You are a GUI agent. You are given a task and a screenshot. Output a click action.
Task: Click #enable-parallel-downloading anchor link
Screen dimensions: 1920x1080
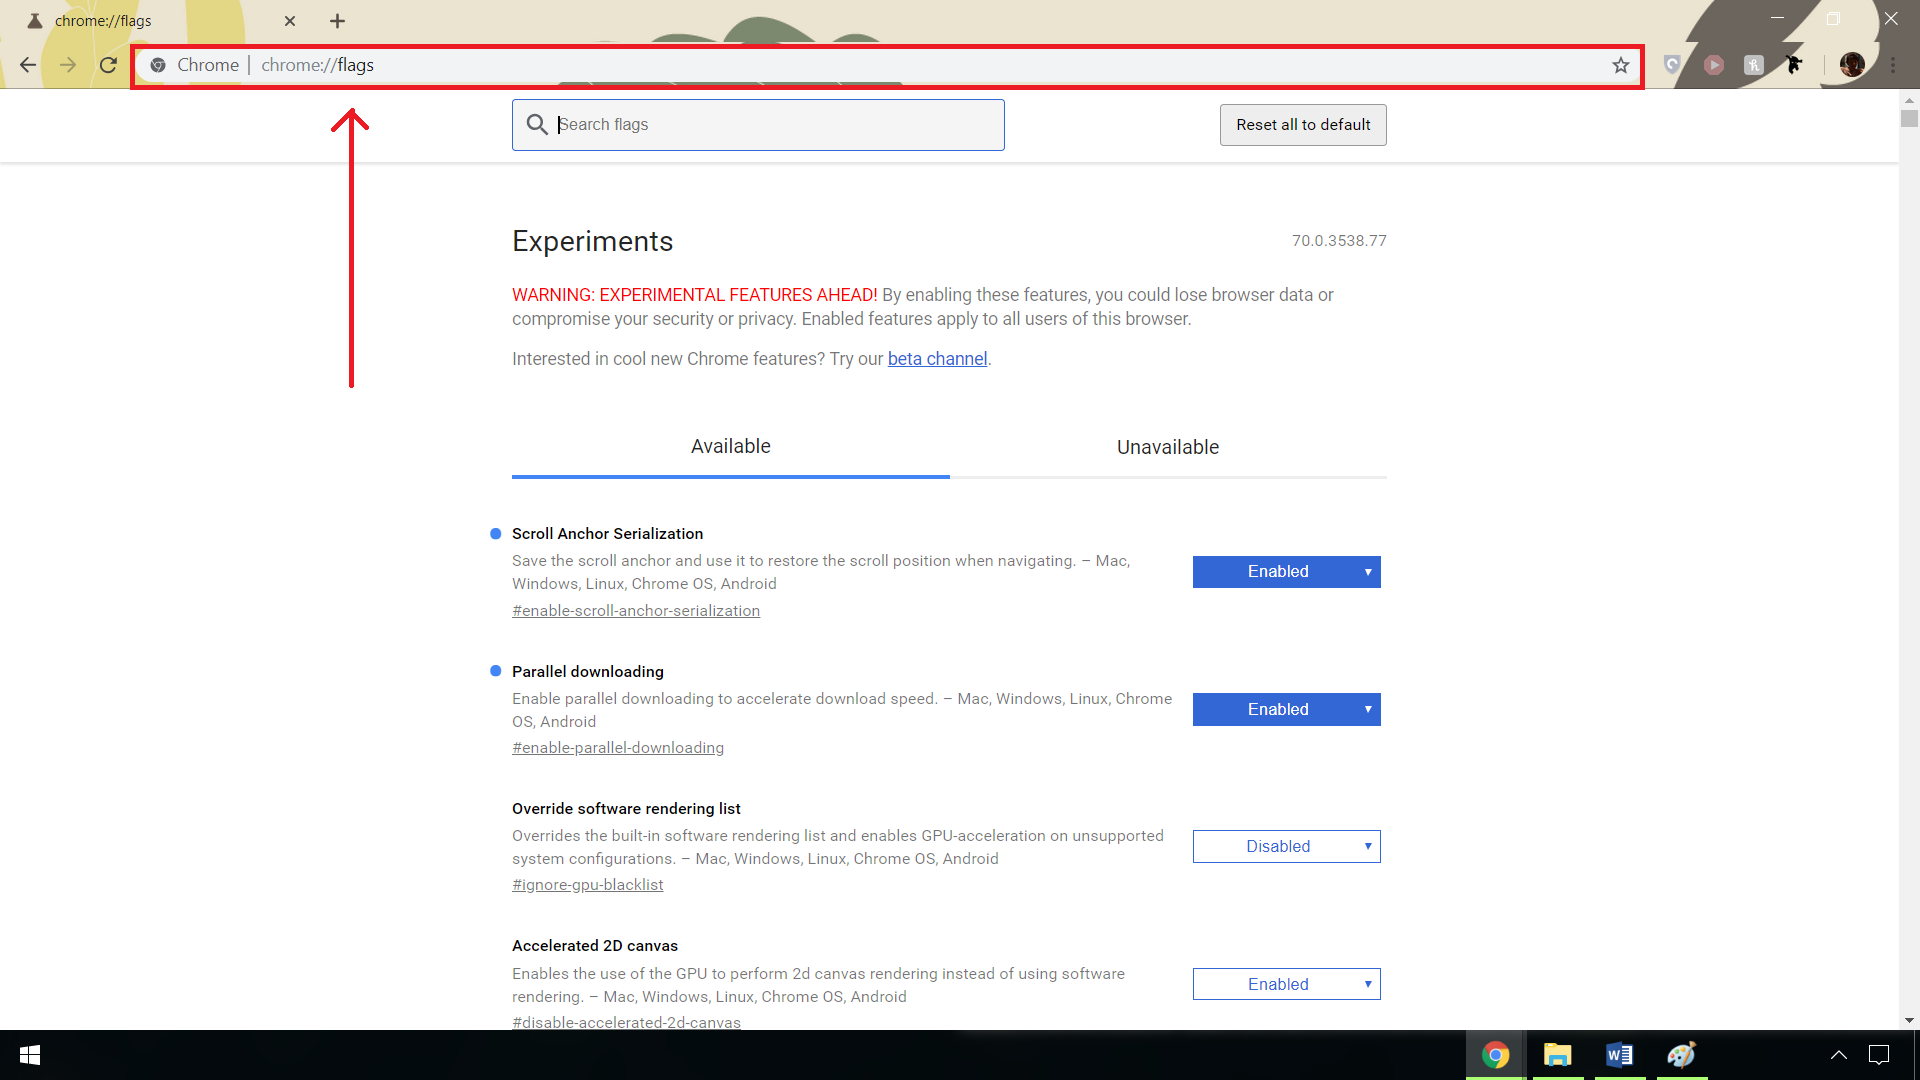pos(617,748)
